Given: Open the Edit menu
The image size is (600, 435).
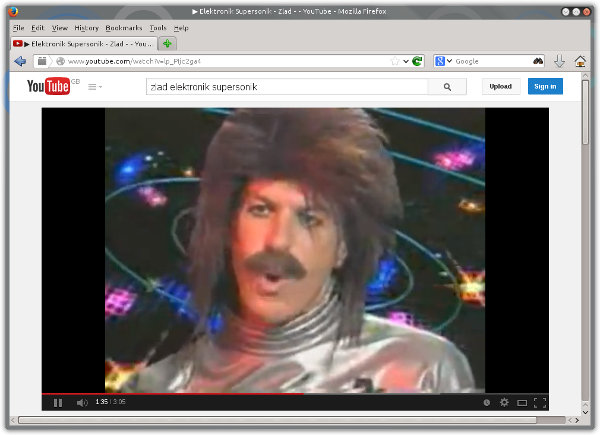Looking at the screenshot, I should coord(38,28).
